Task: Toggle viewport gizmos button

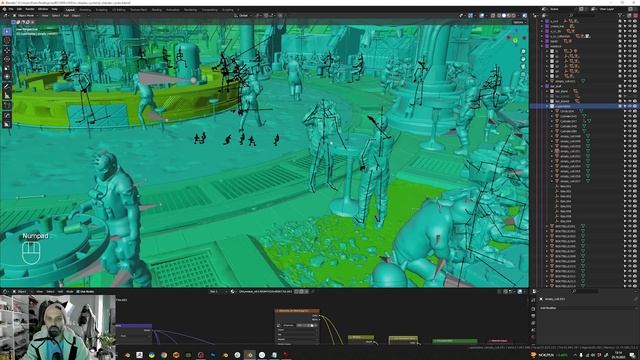Action: pyautogui.click(x=471, y=16)
